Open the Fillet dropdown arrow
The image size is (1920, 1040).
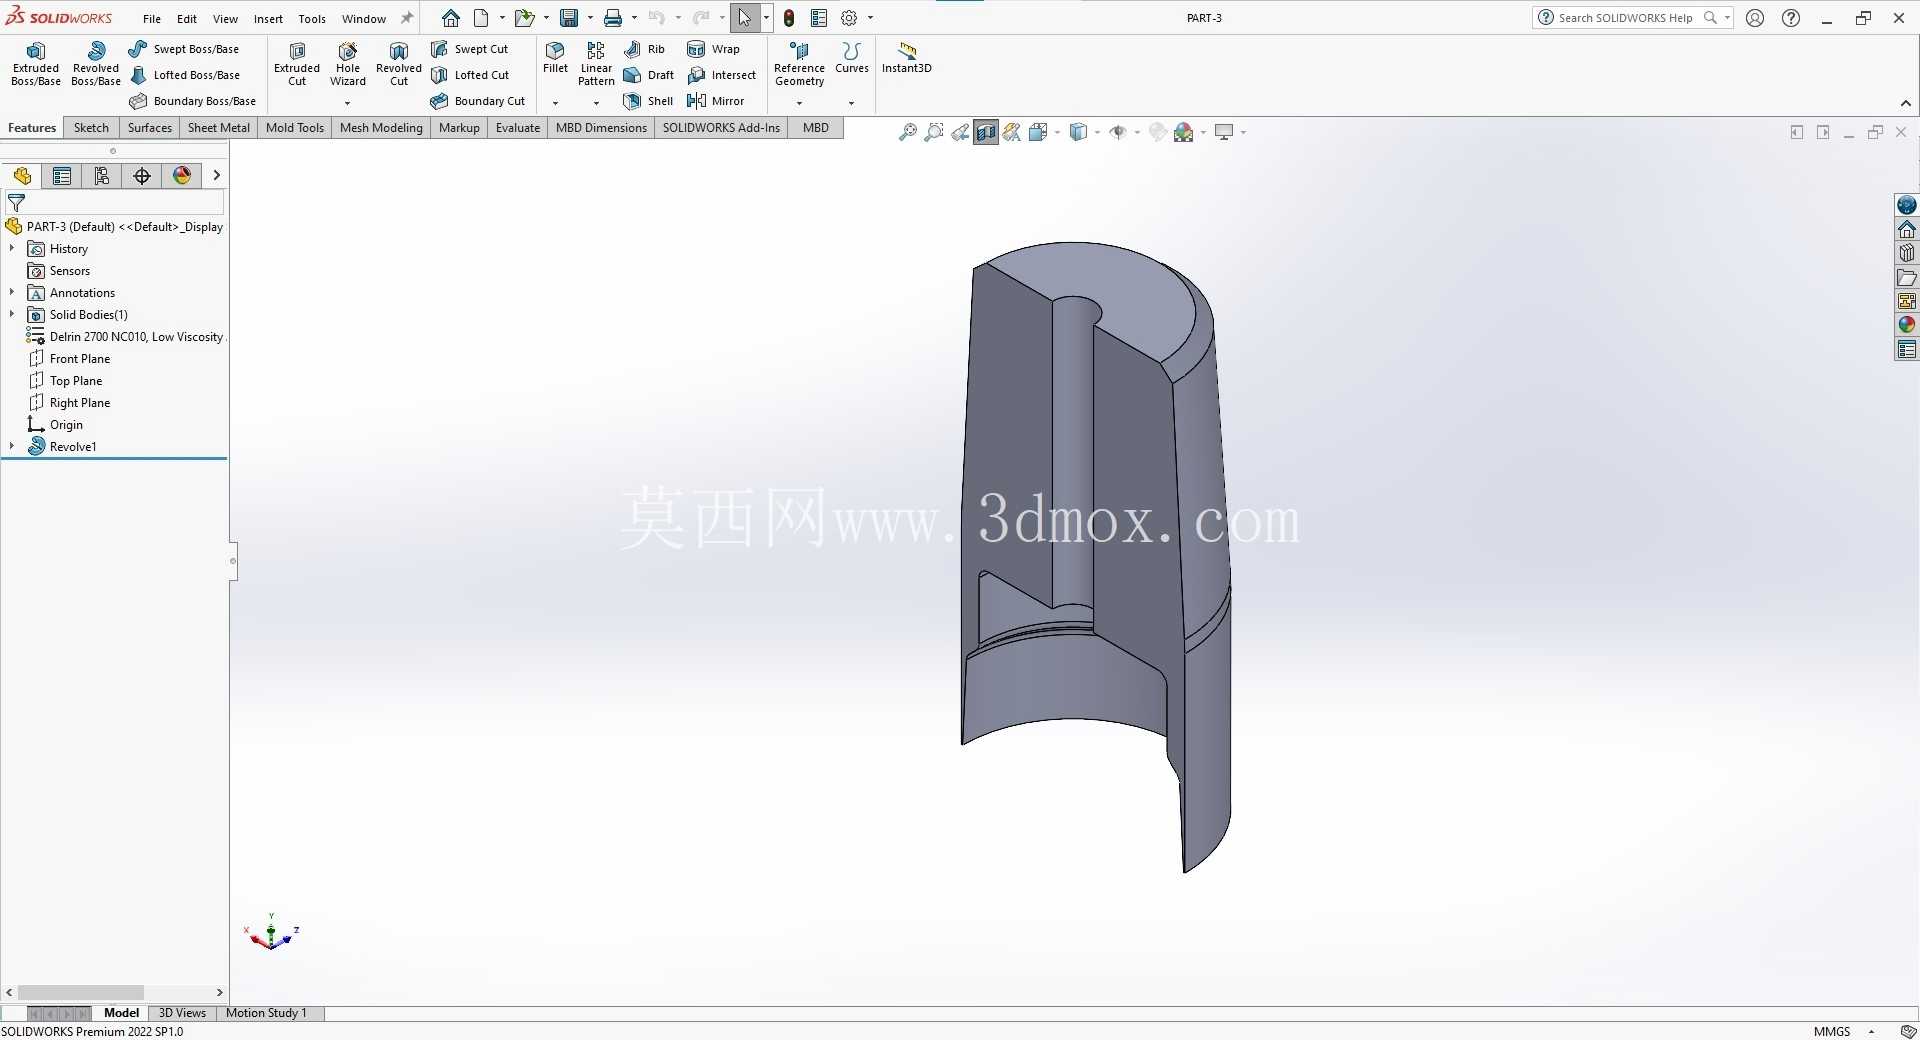pyautogui.click(x=555, y=102)
